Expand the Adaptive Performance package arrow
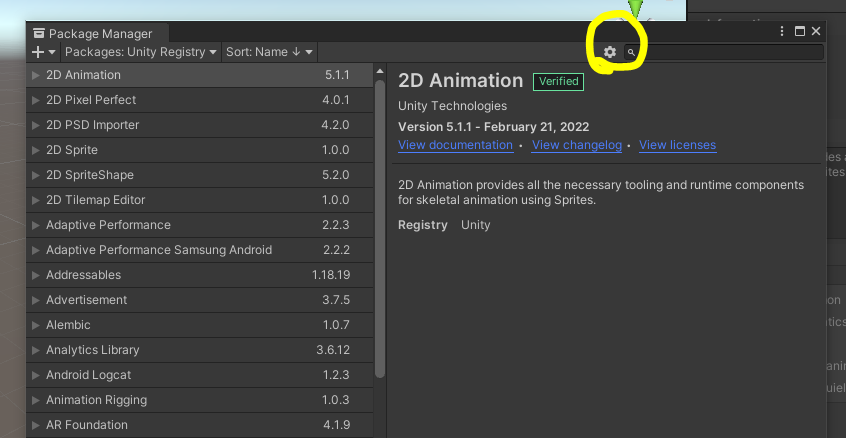Screen dimensions: 846x438 point(36,225)
